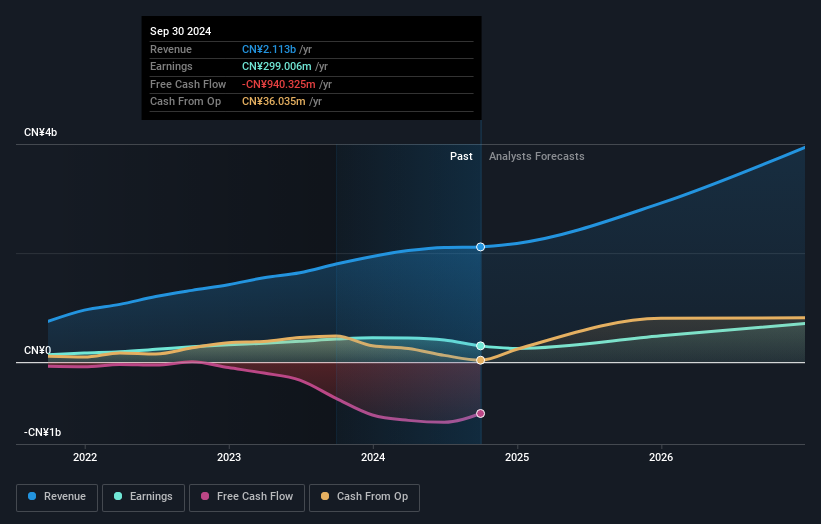Image resolution: width=821 pixels, height=524 pixels.
Task: Click the pink Free Cash Flow data point
Action: tap(481, 414)
